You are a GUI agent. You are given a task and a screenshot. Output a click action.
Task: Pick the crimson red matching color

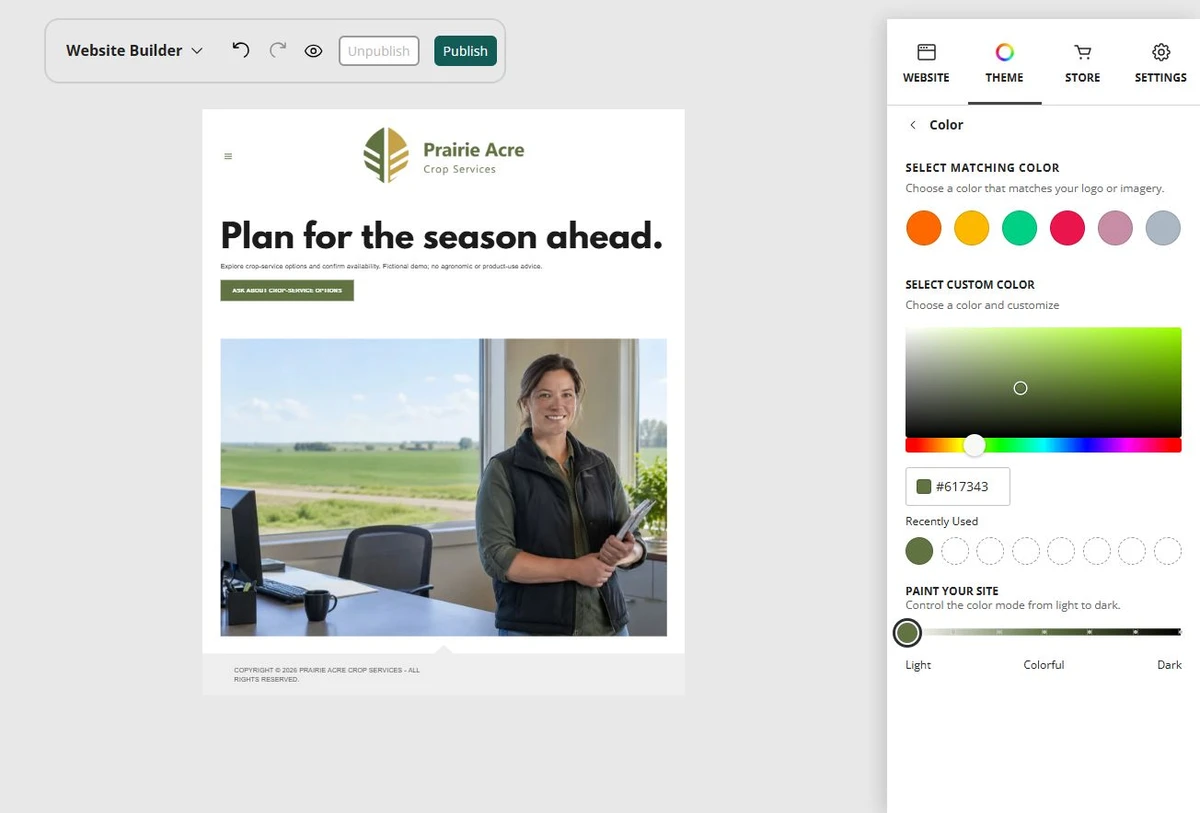[1067, 228]
